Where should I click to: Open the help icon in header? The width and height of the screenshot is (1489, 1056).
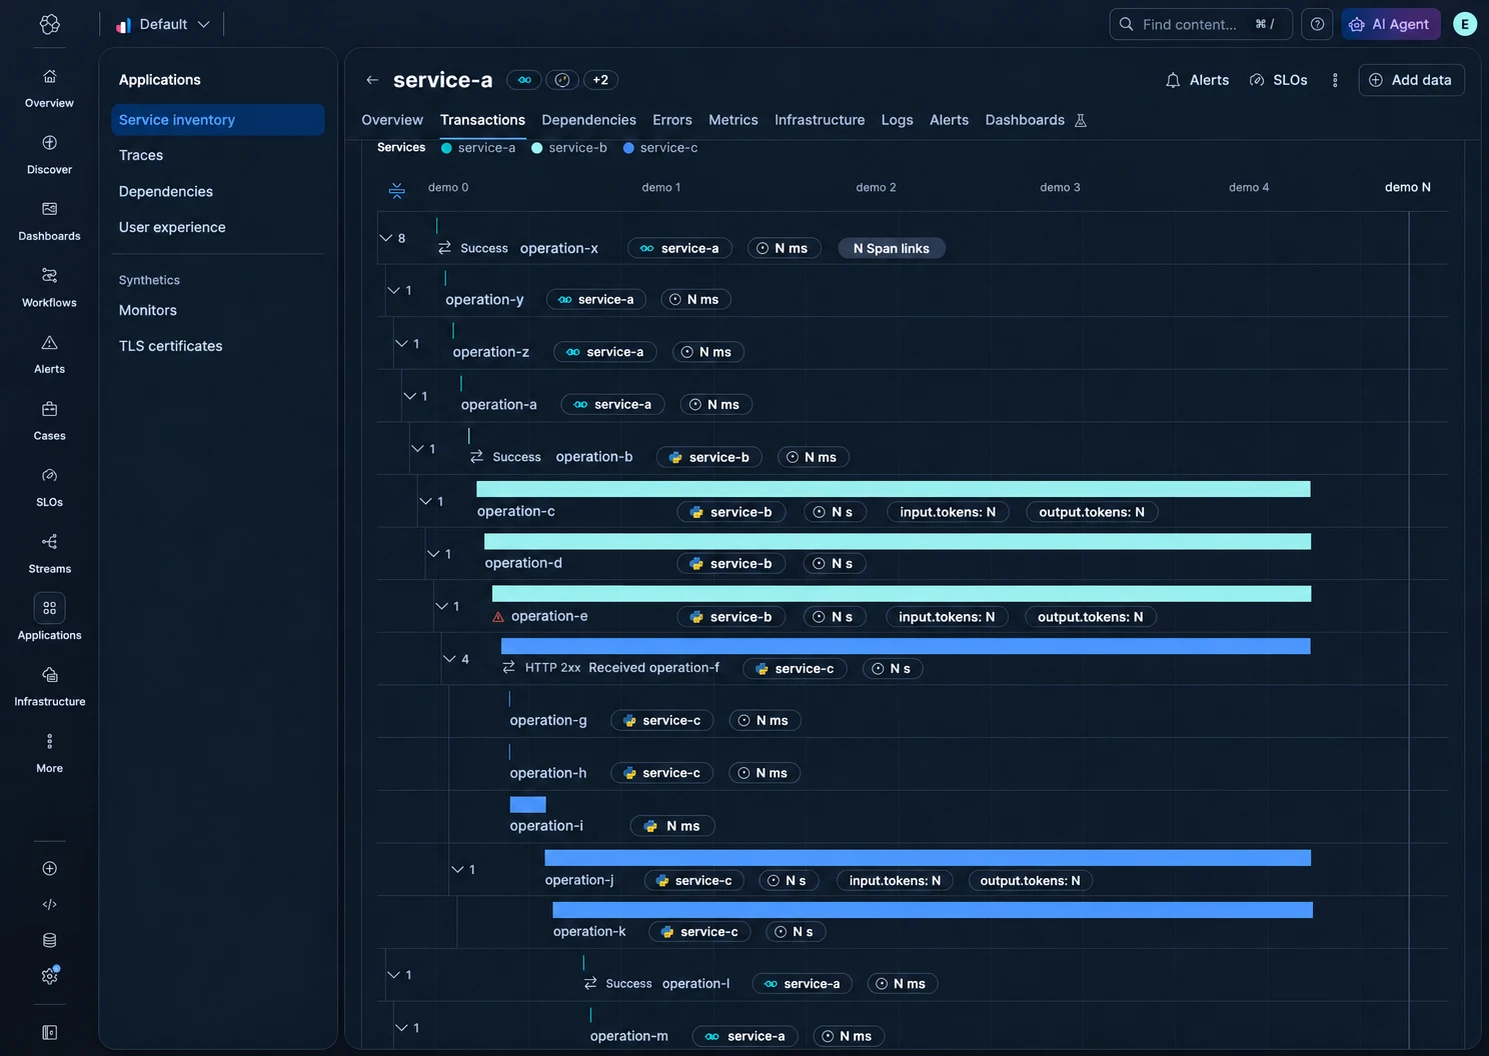tap(1317, 24)
